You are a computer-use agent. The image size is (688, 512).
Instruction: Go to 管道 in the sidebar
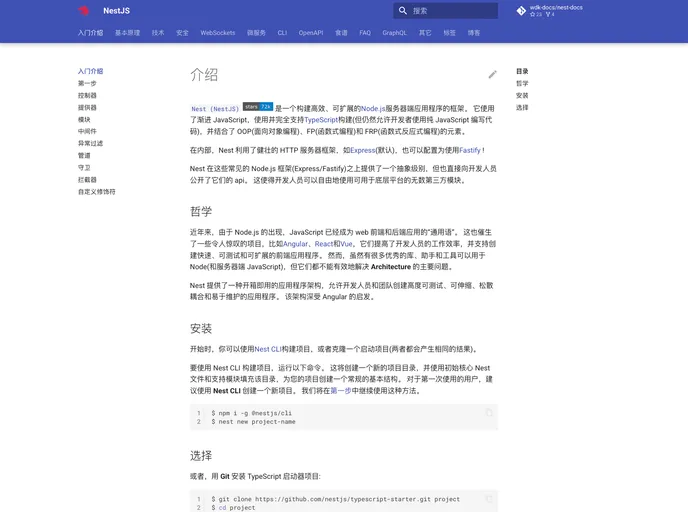click(x=84, y=155)
